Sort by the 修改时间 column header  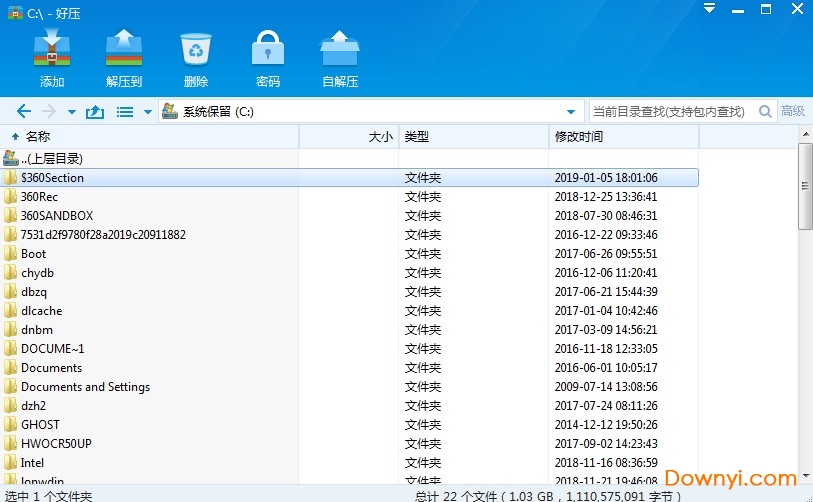(624, 137)
